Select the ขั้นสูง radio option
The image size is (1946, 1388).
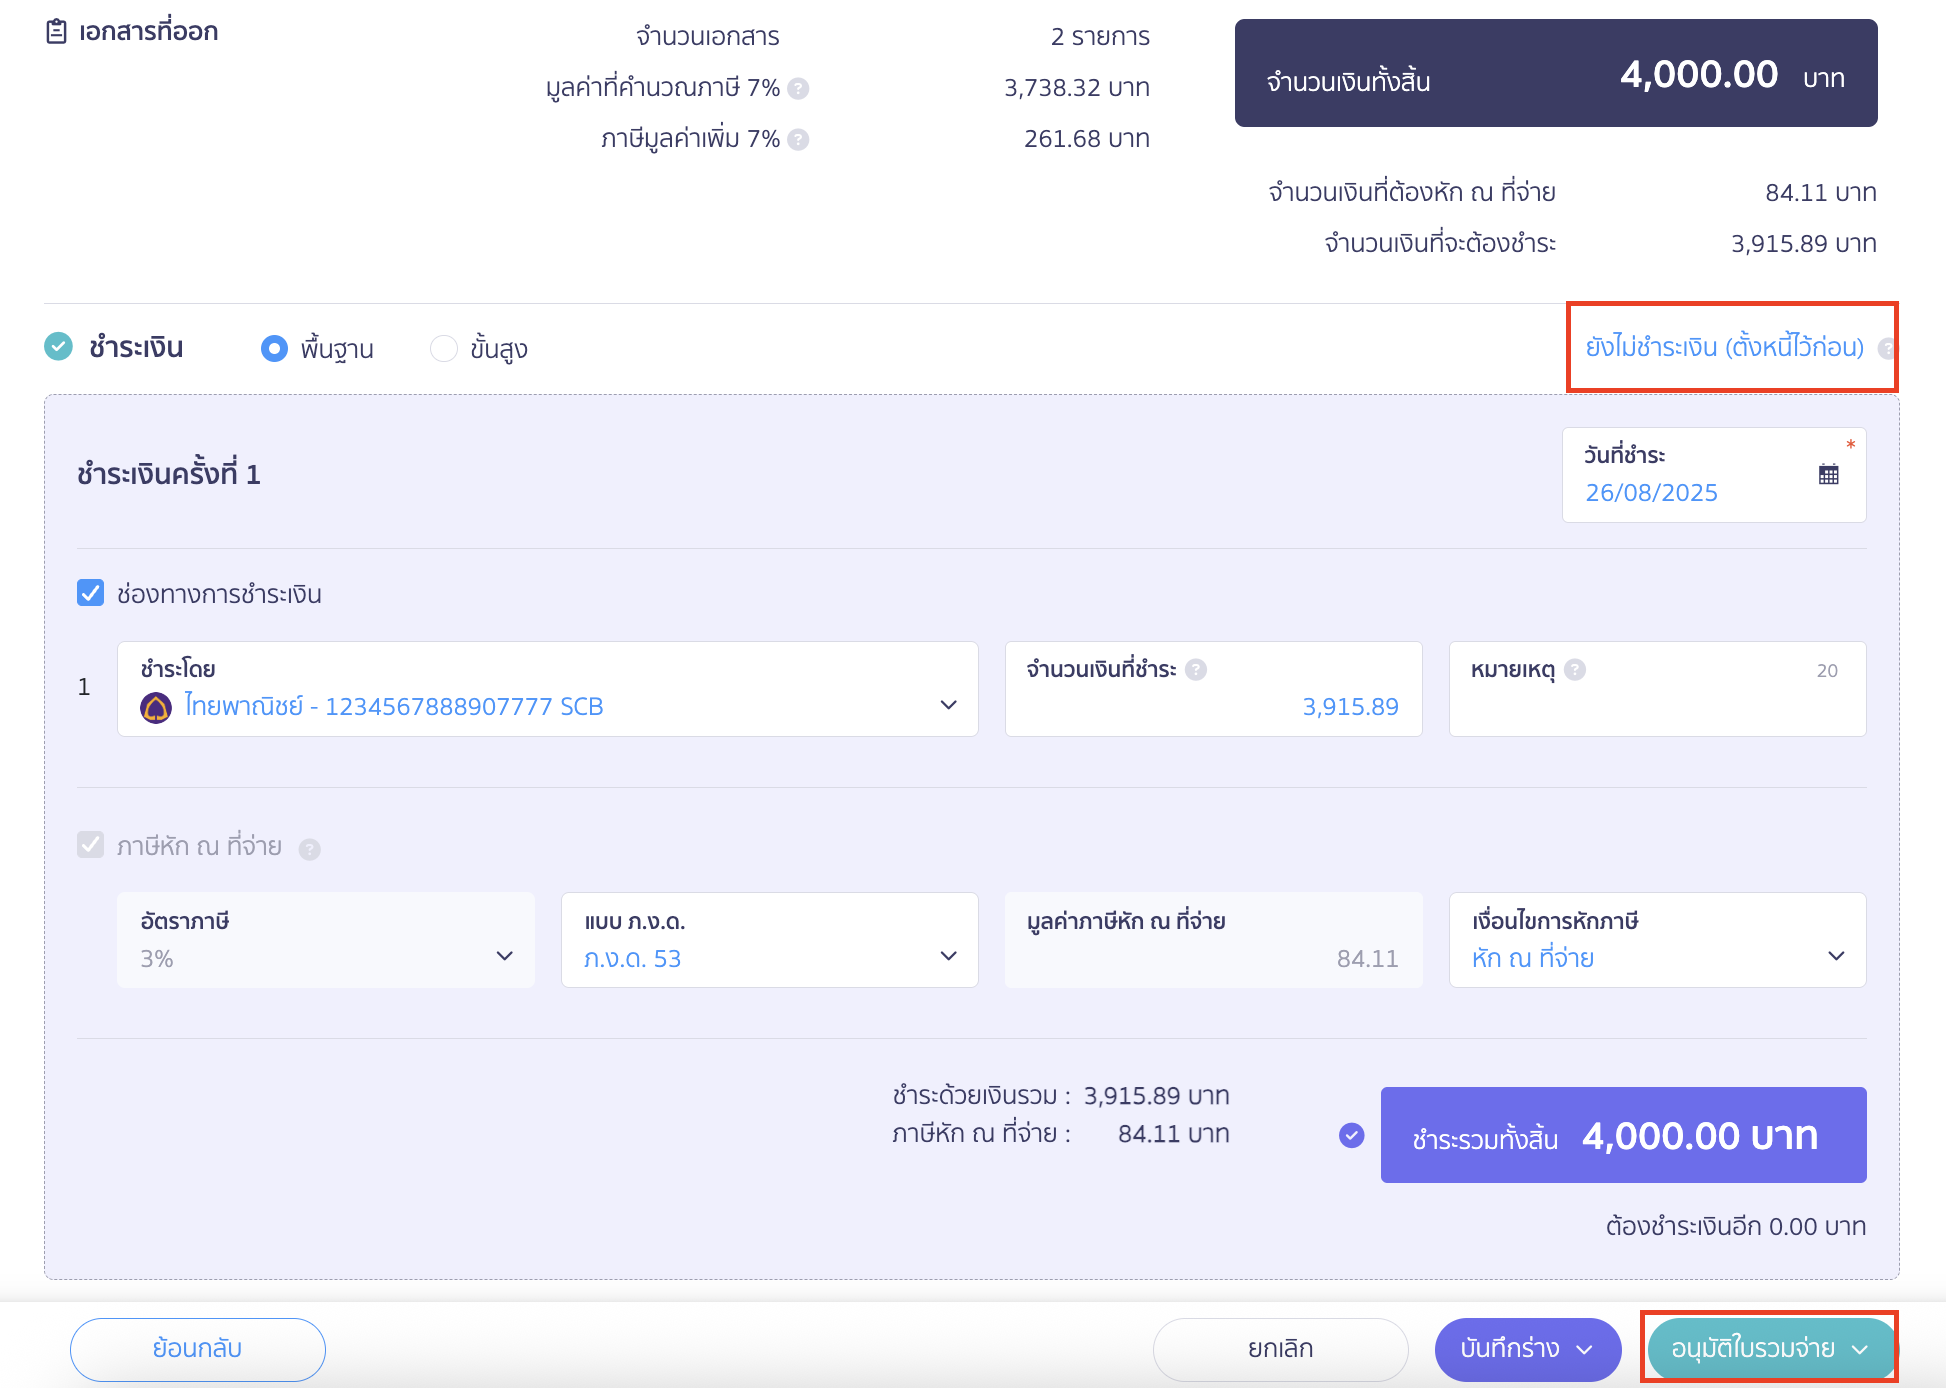click(443, 348)
